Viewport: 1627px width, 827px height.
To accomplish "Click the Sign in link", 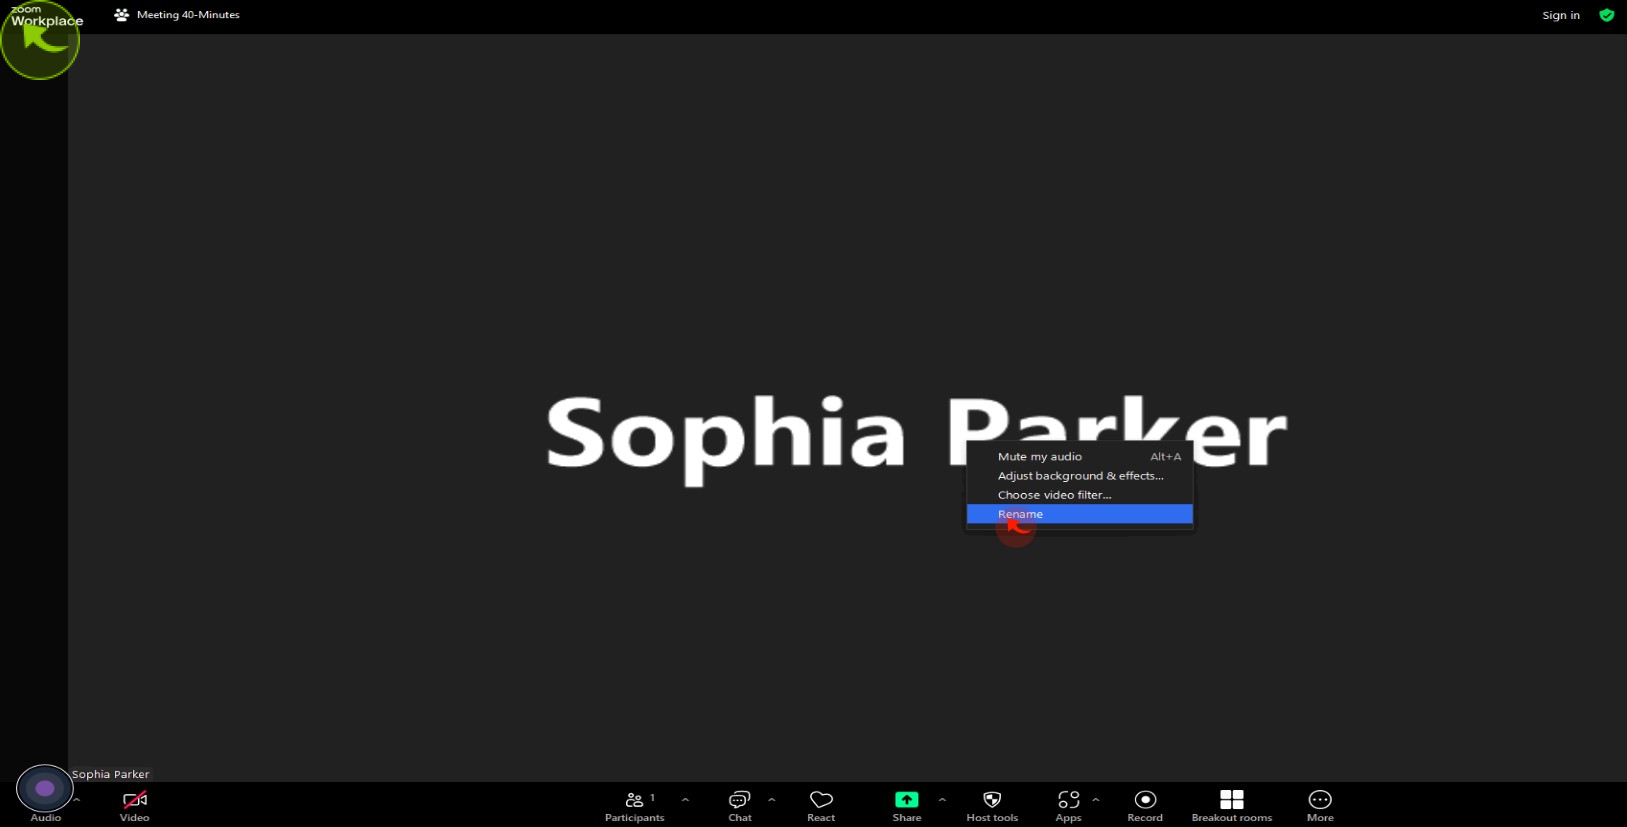I will coord(1561,15).
